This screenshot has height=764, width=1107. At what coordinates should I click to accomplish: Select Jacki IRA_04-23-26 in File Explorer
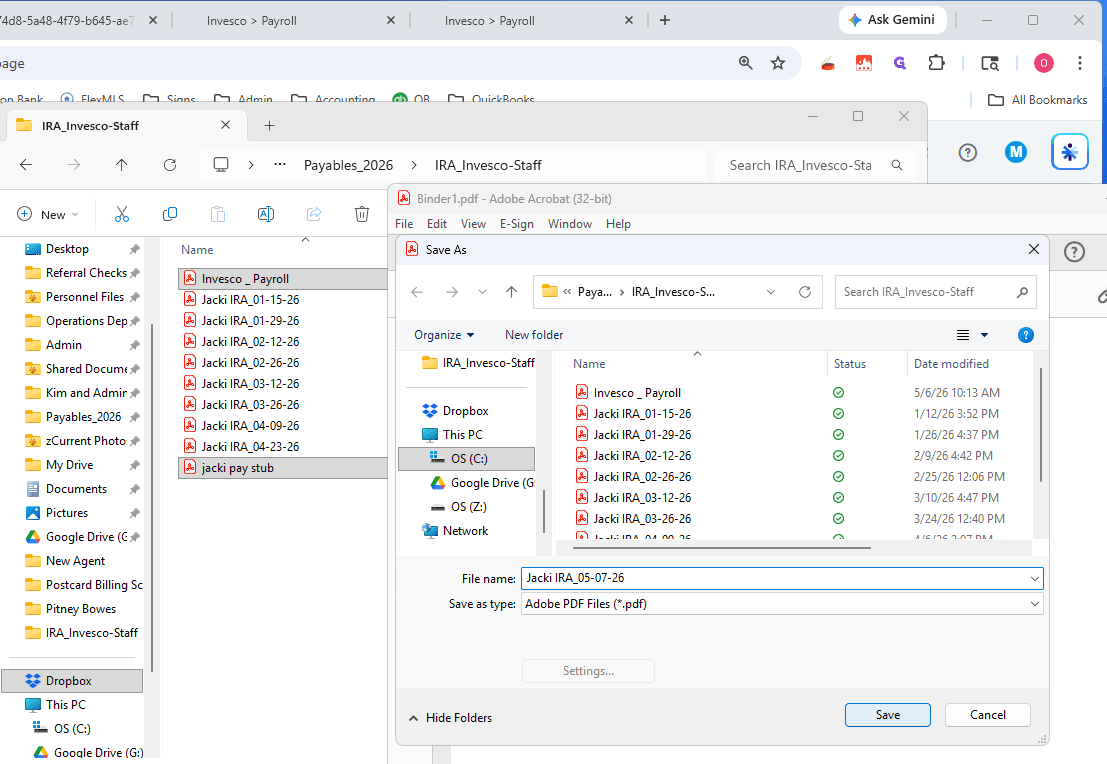pyautogui.click(x=250, y=447)
